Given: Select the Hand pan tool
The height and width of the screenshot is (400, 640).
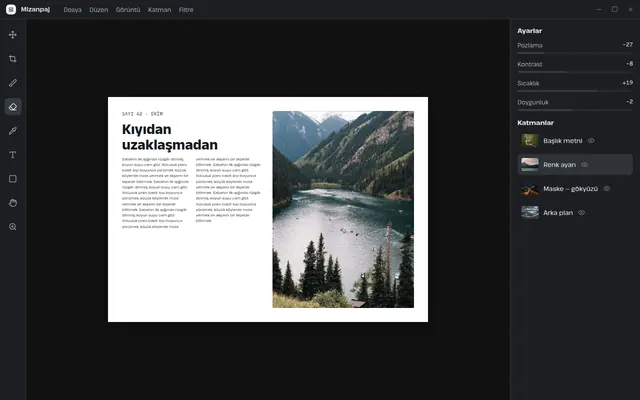Looking at the screenshot, I should point(13,203).
